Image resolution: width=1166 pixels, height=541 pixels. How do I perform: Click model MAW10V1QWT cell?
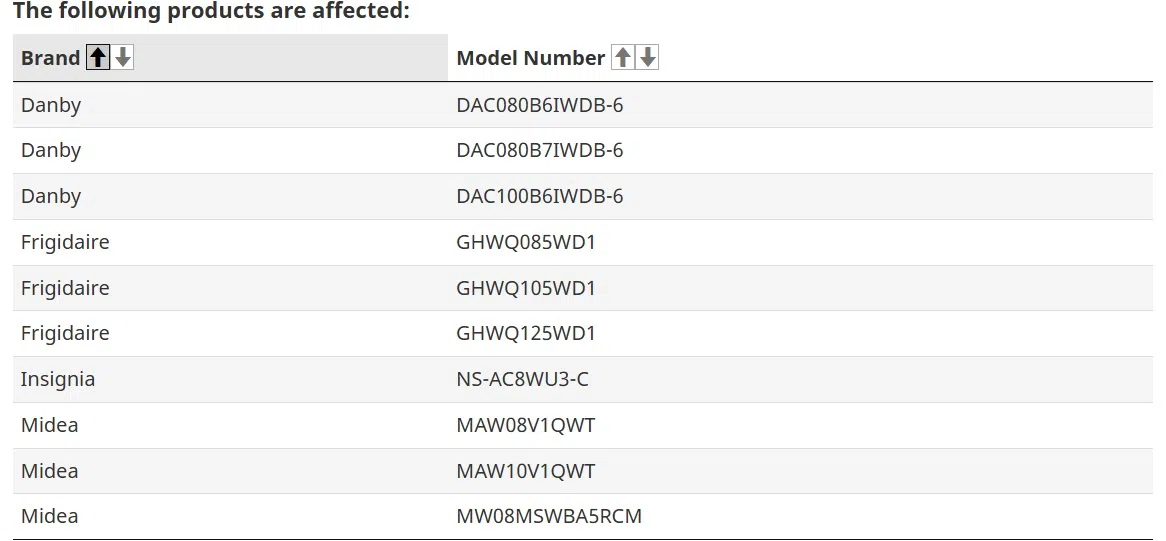coord(526,471)
